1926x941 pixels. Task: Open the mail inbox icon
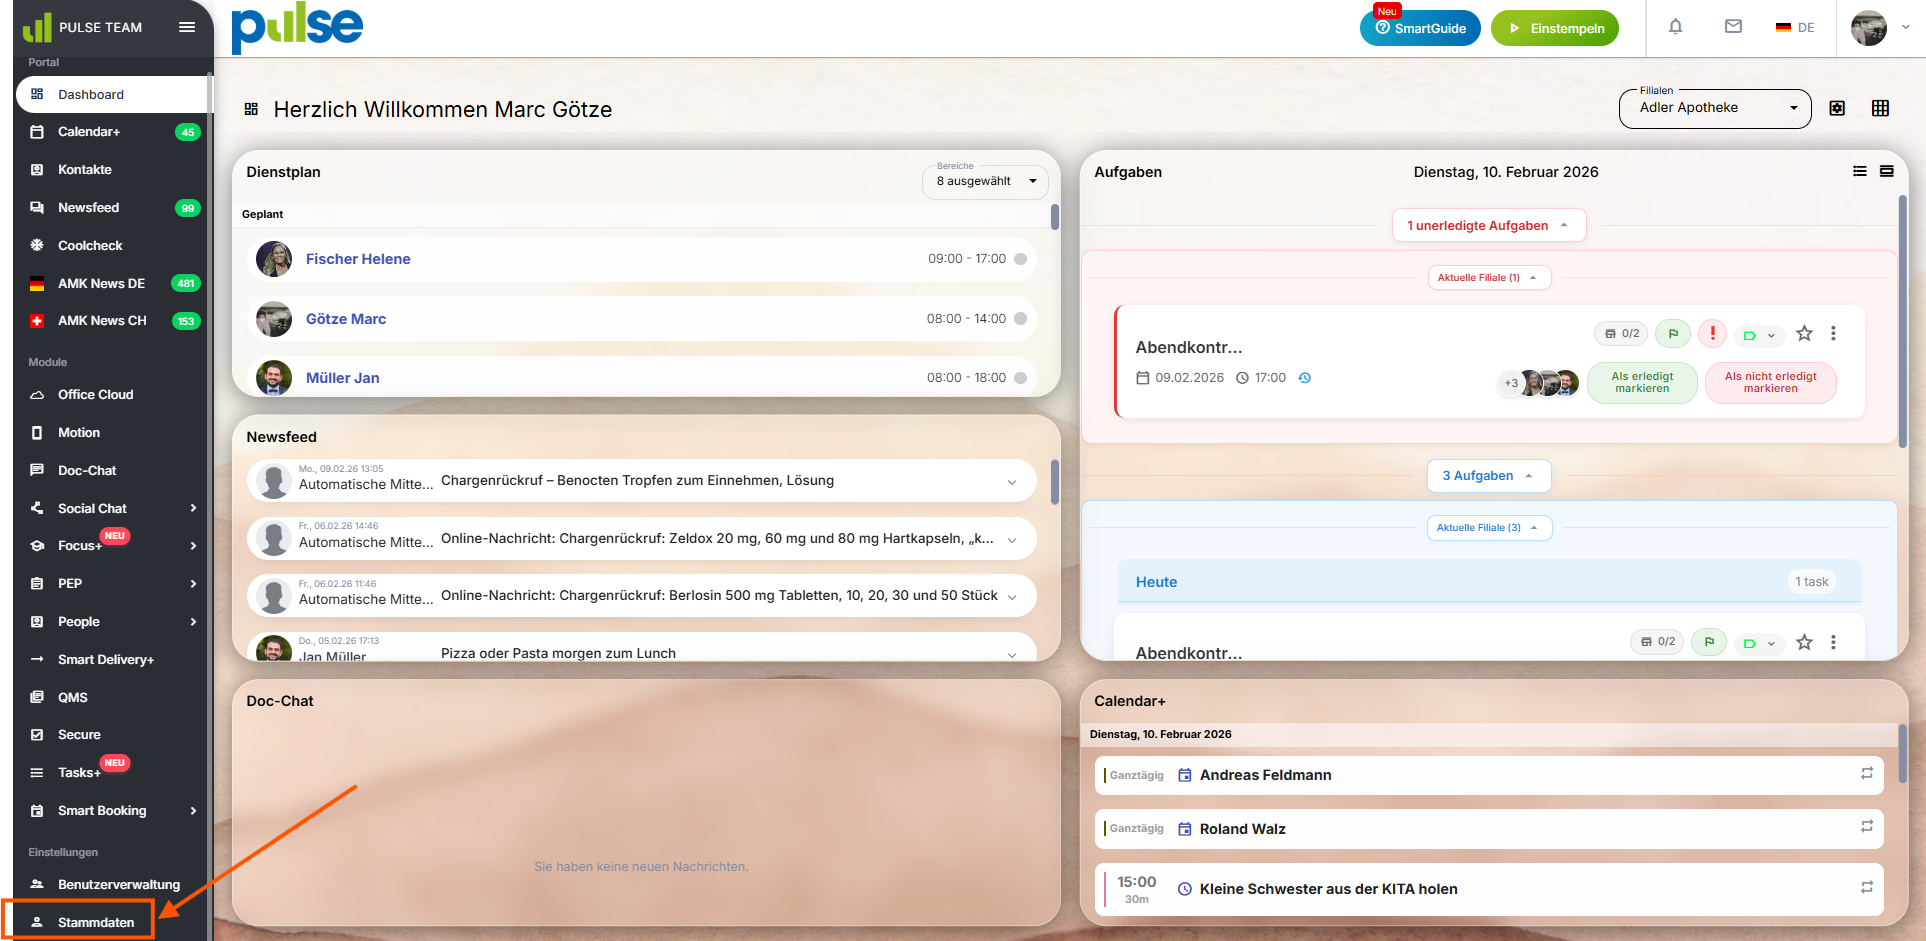pos(1734,27)
